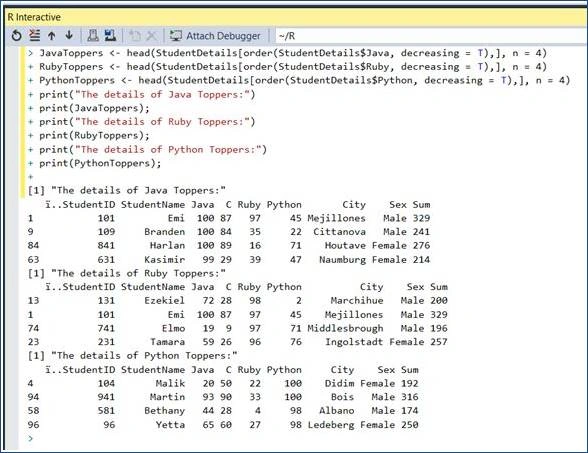The image size is (588, 453).
Task: Click the Attach Debugger monitor icon
Action: (x=176, y=36)
